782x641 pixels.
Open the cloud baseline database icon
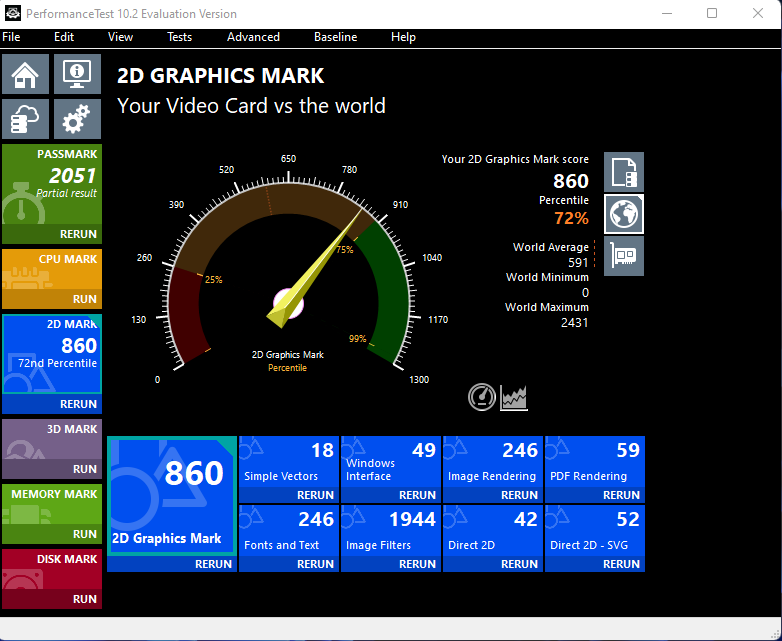pyautogui.click(x=25, y=119)
